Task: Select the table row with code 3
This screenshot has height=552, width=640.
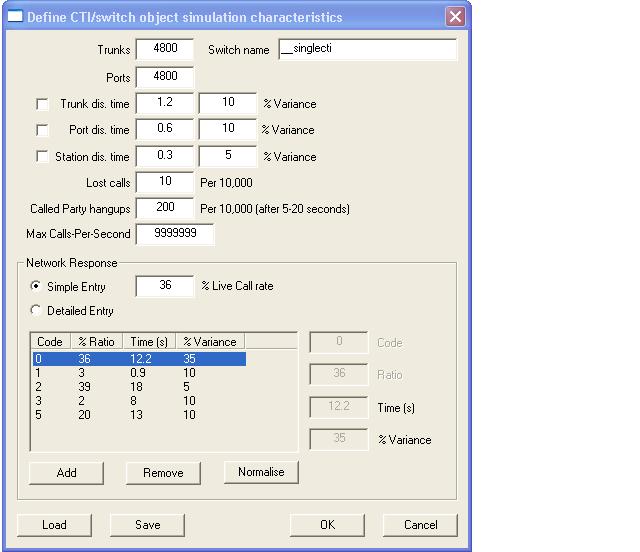Action: click(139, 401)
